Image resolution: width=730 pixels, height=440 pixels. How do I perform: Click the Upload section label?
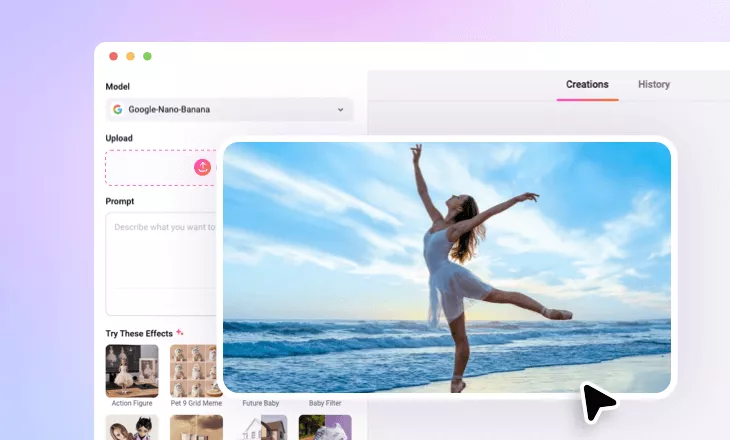[119, 138]
